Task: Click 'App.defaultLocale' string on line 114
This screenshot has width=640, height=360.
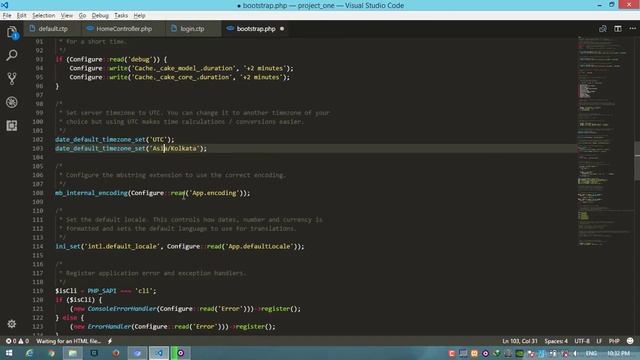Action: point(260,246)
